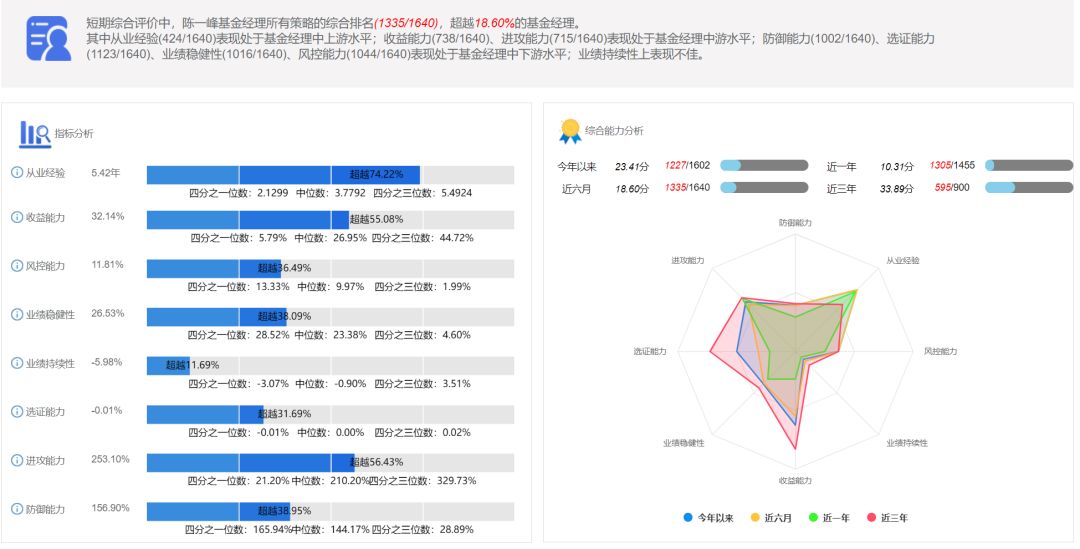Image resolution: width=1080 pixels, height=549 pixels.
Task: Click the 今年以来 score progress bar
Action: (x=764, y=165)
